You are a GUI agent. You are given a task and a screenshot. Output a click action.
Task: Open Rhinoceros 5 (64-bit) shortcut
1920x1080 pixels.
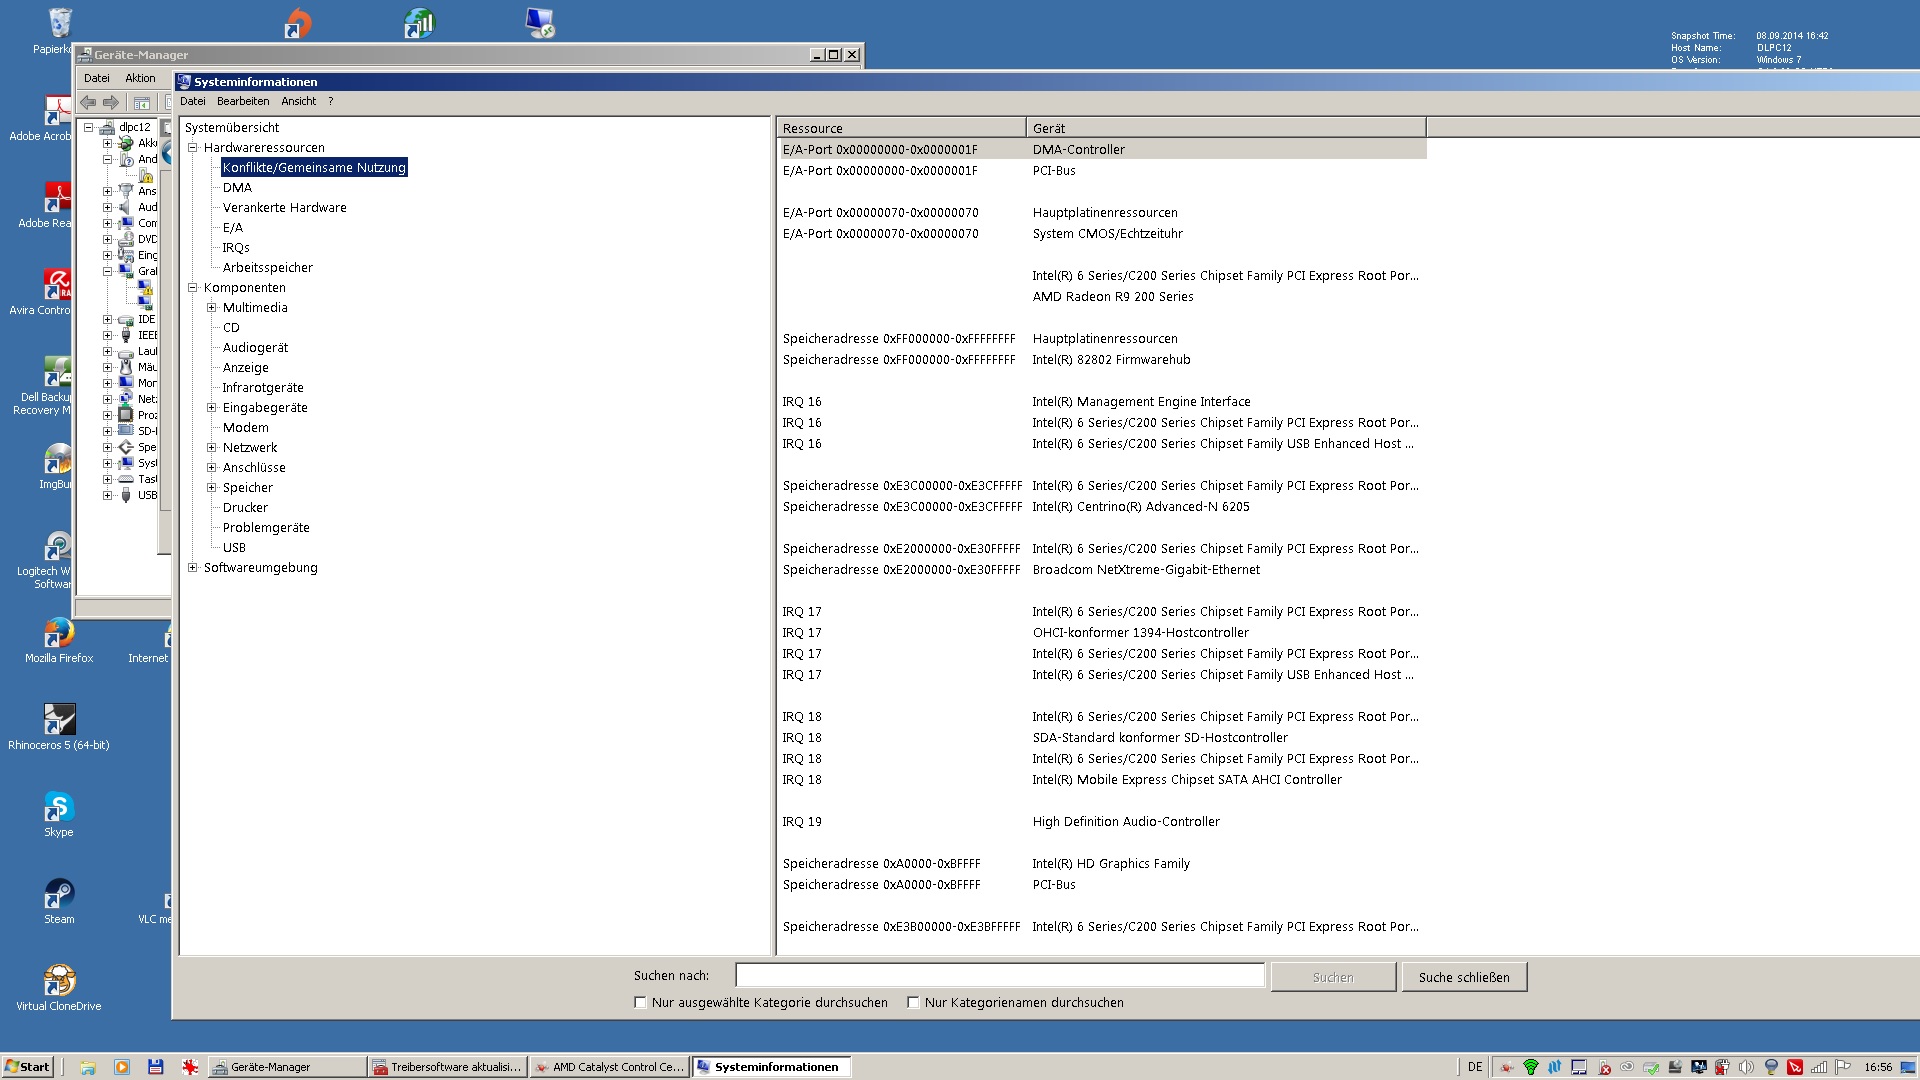click(58, 721)
